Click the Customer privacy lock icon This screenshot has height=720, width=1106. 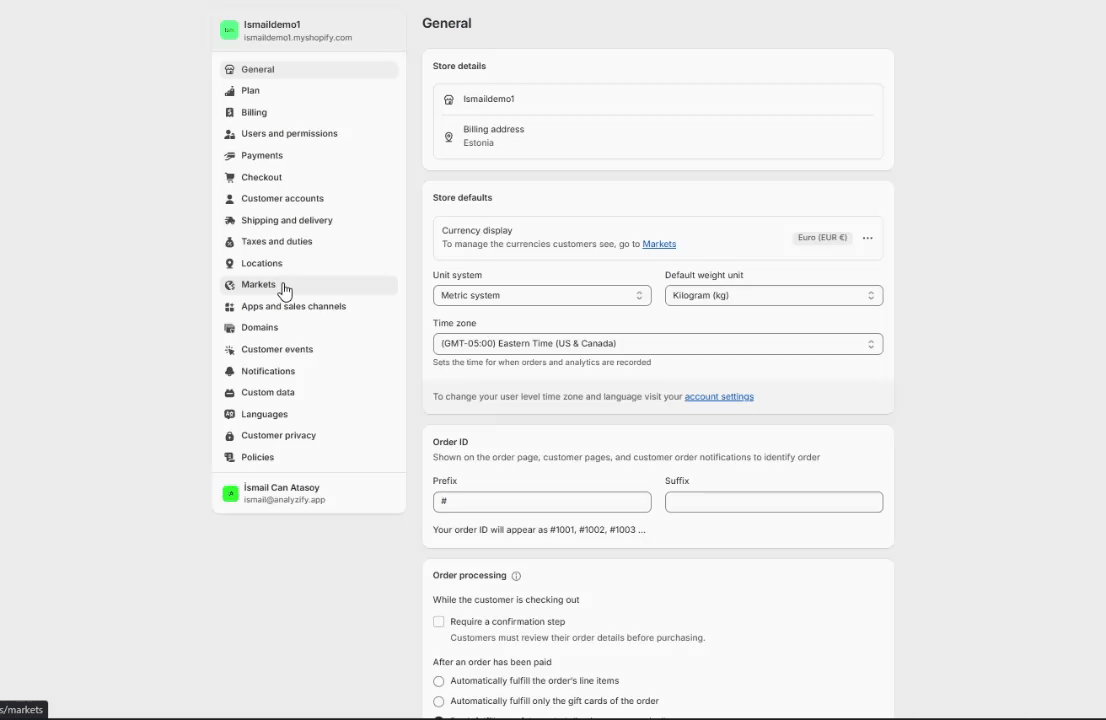pyautogui.click(x=229, y=436)
